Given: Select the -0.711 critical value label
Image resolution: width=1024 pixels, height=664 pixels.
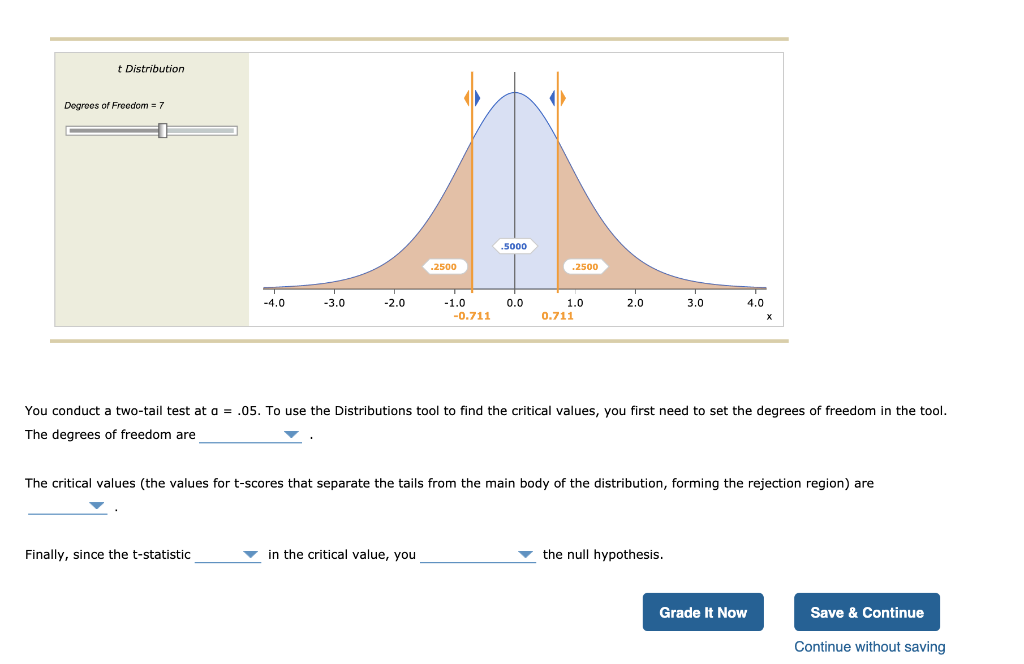Looking at the screenshot, I should point(472,314).
